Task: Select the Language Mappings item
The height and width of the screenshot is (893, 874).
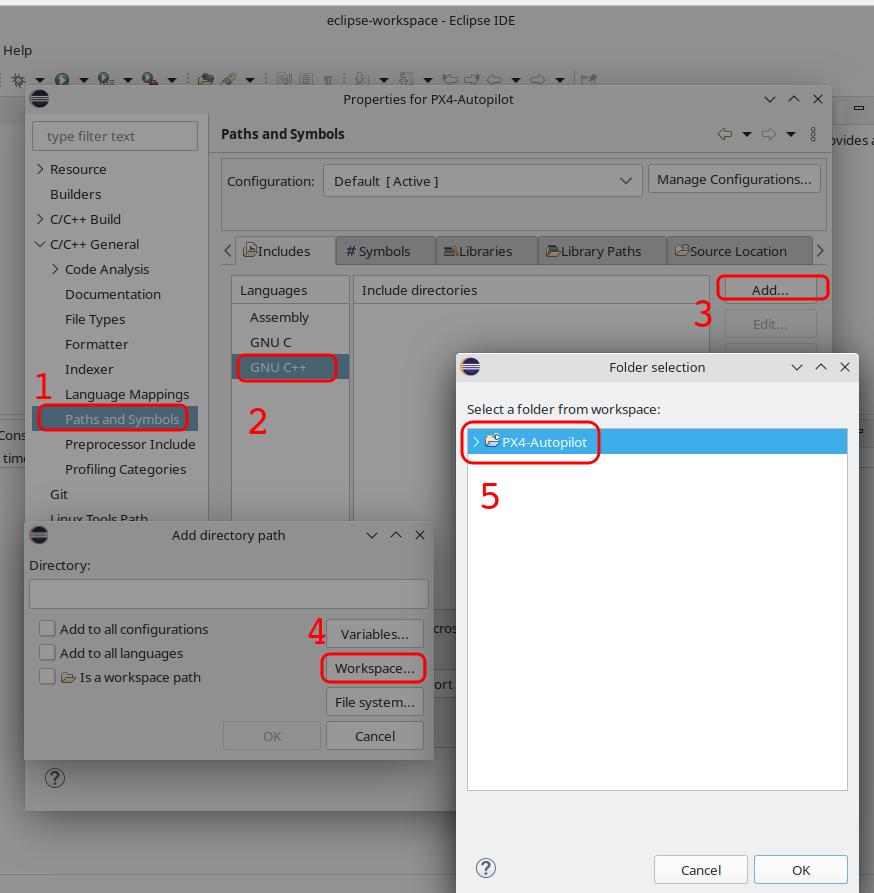Action: pyautogui.click(x=127, y=394)
